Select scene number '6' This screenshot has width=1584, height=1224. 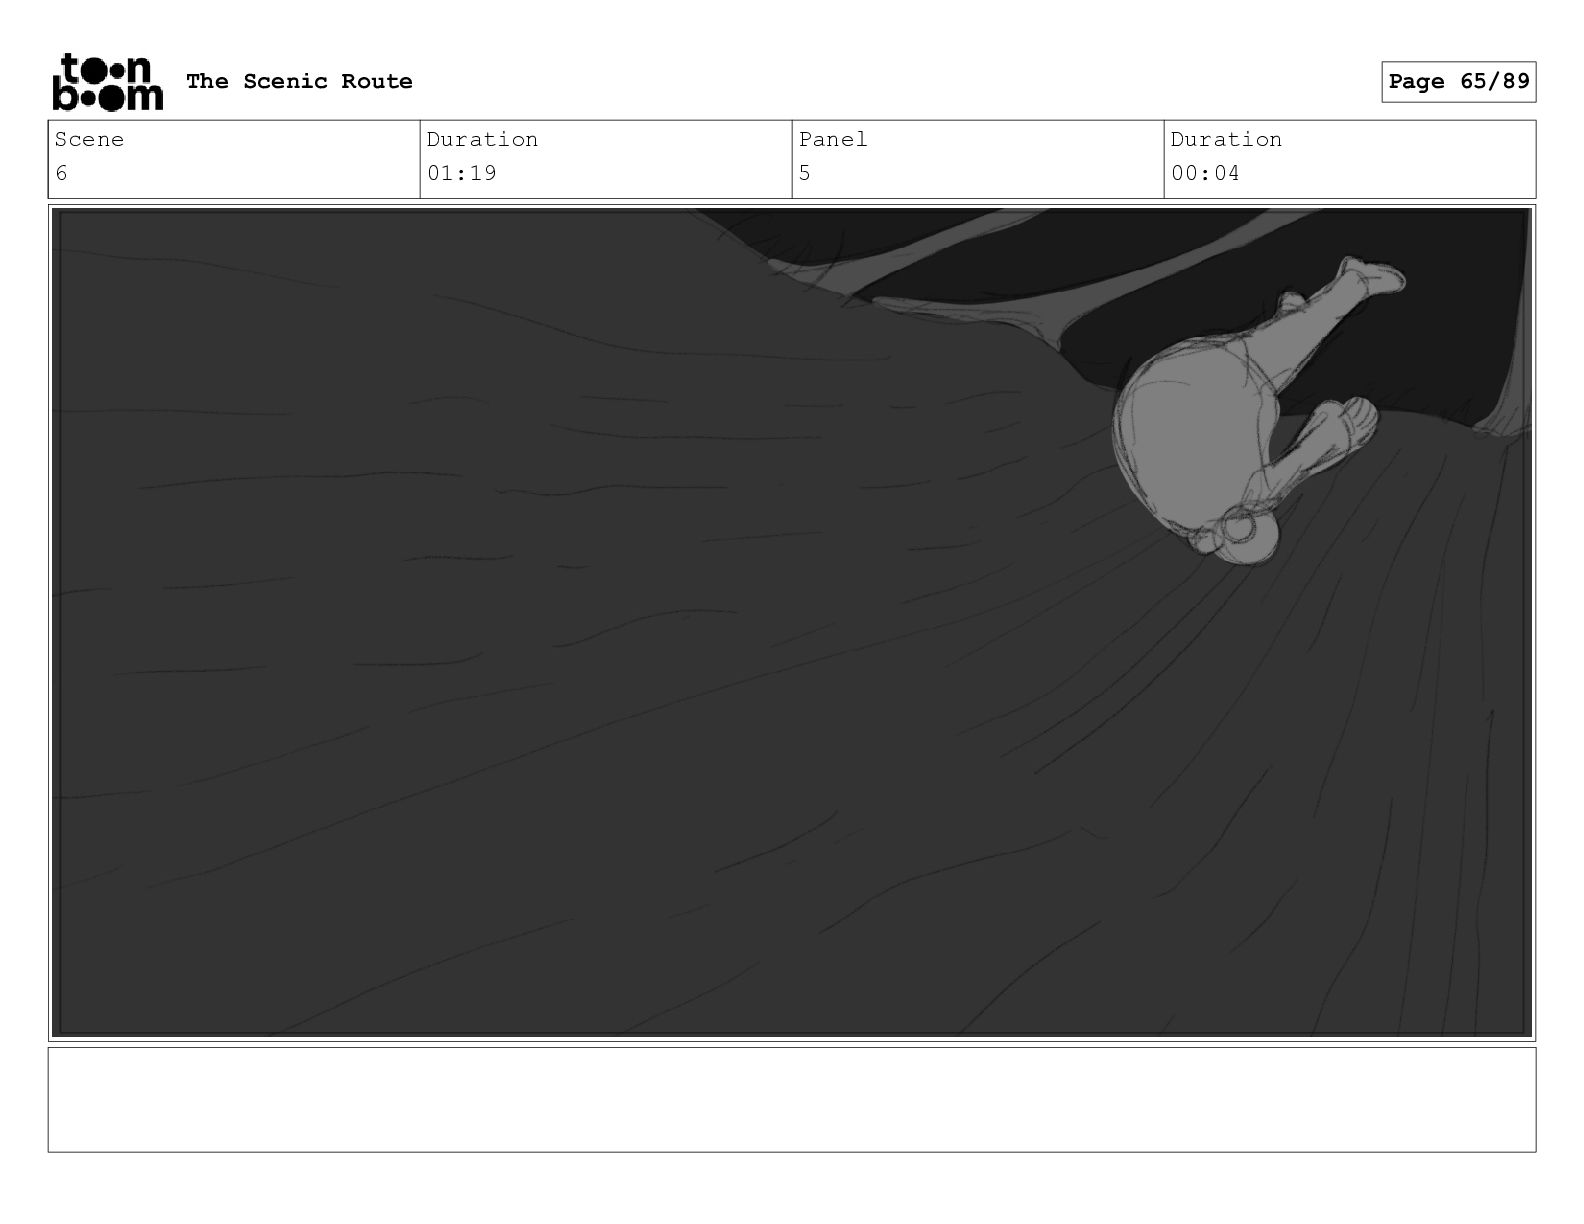61,173
